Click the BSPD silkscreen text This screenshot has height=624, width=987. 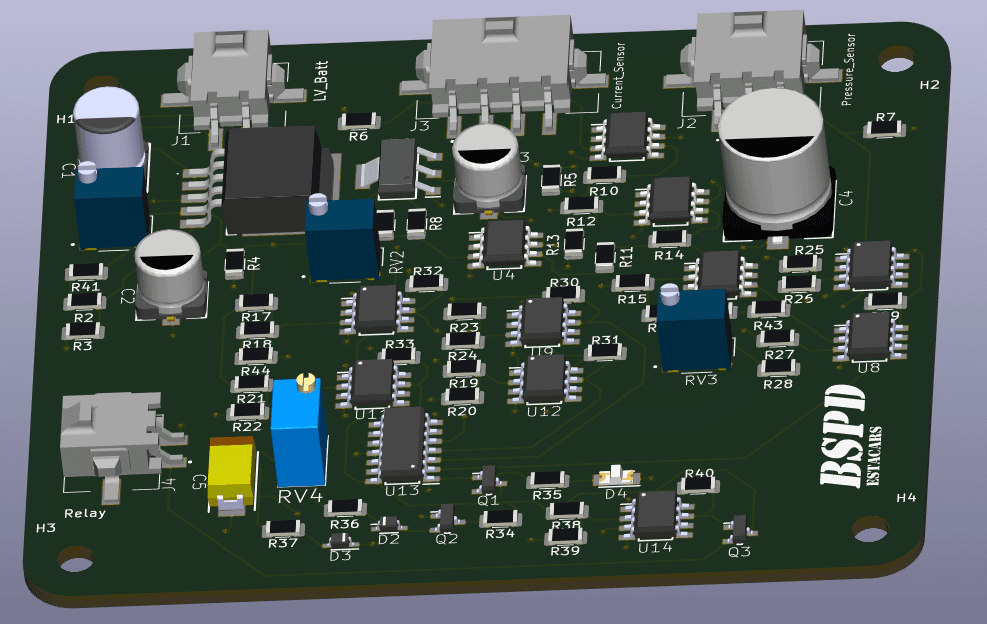click(x=842, y=436)
